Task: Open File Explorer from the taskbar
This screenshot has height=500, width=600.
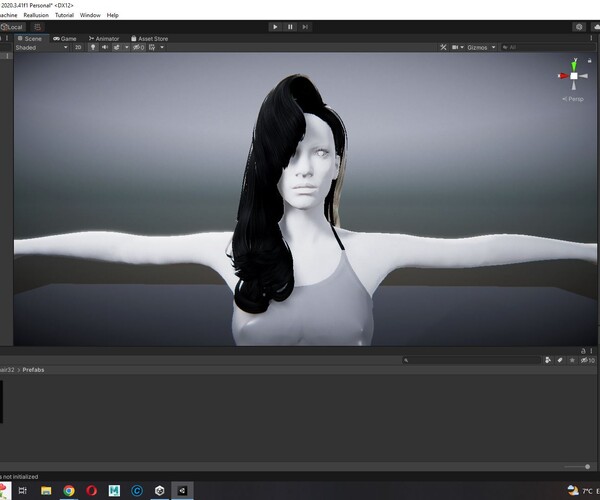Action: (46, 490)
